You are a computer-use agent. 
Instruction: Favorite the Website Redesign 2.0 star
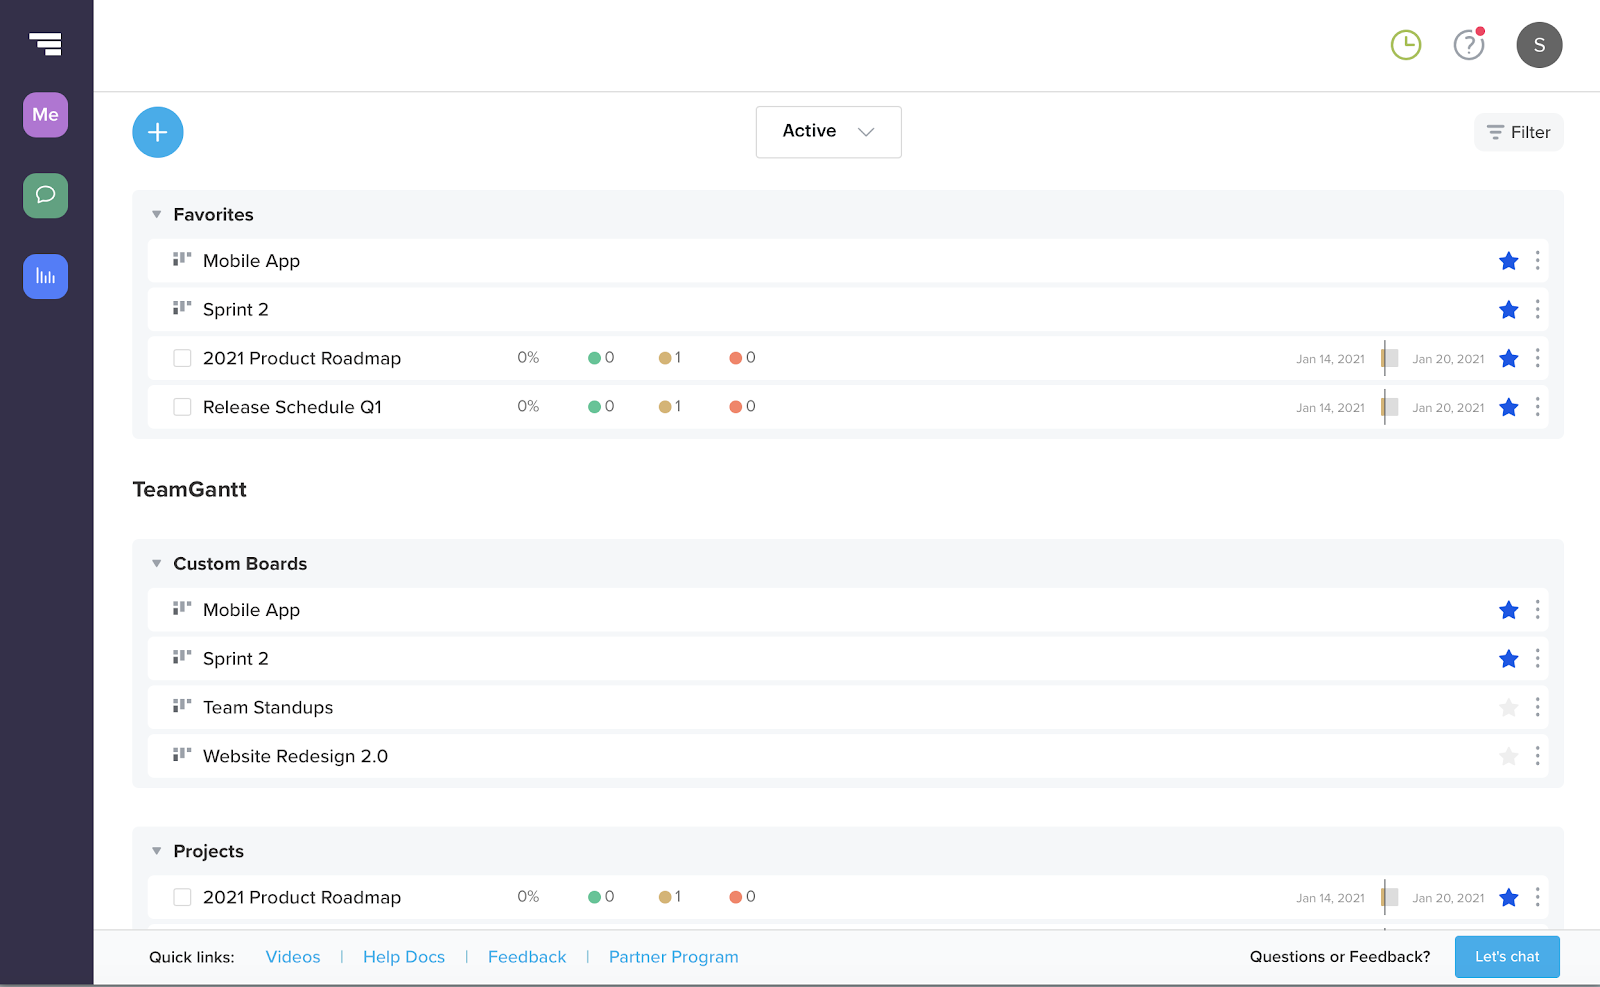pyautogui.click(x=1509, y=757)
